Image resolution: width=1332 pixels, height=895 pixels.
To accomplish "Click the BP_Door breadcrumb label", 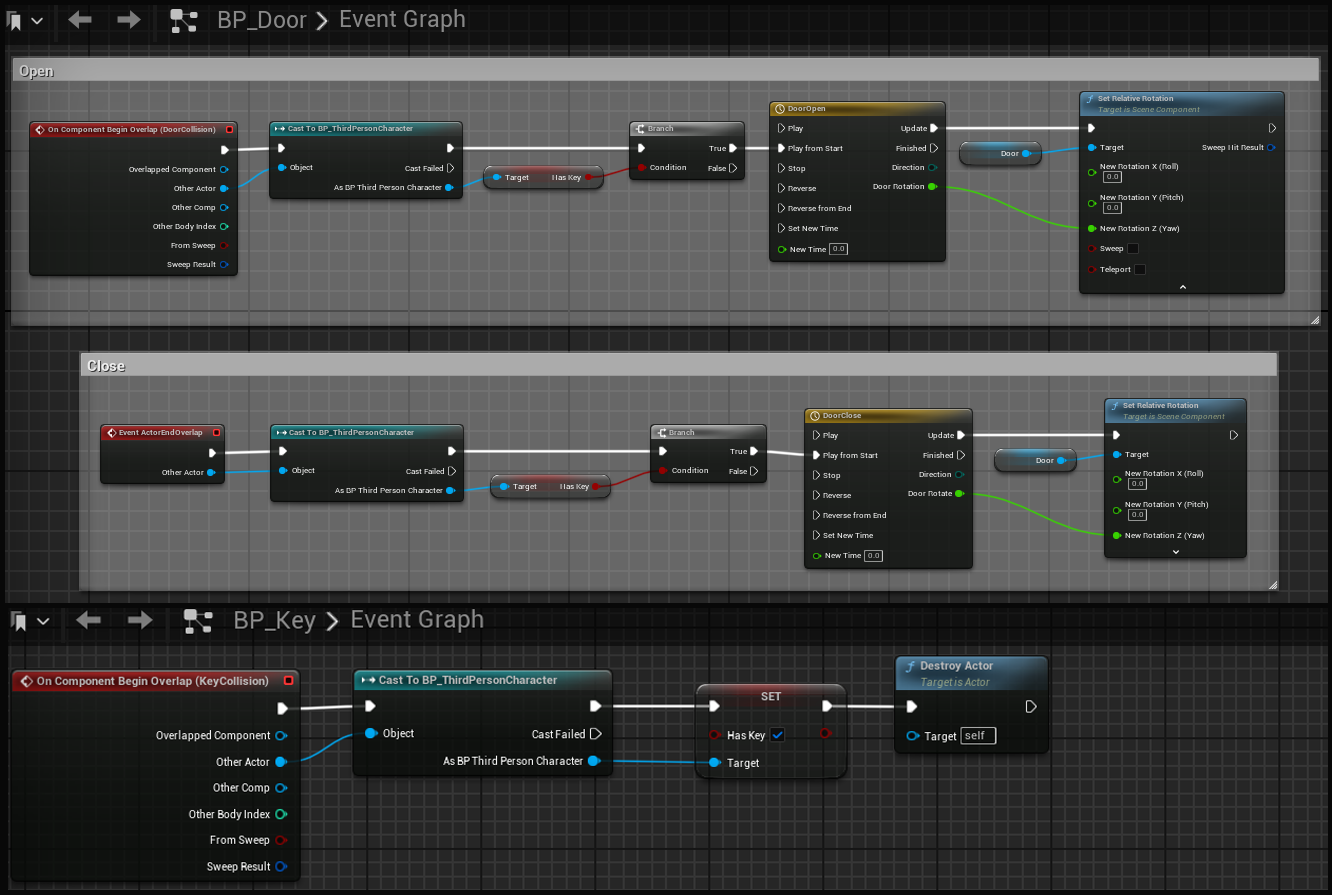I will pyautogui.click(x=262, y=20).
